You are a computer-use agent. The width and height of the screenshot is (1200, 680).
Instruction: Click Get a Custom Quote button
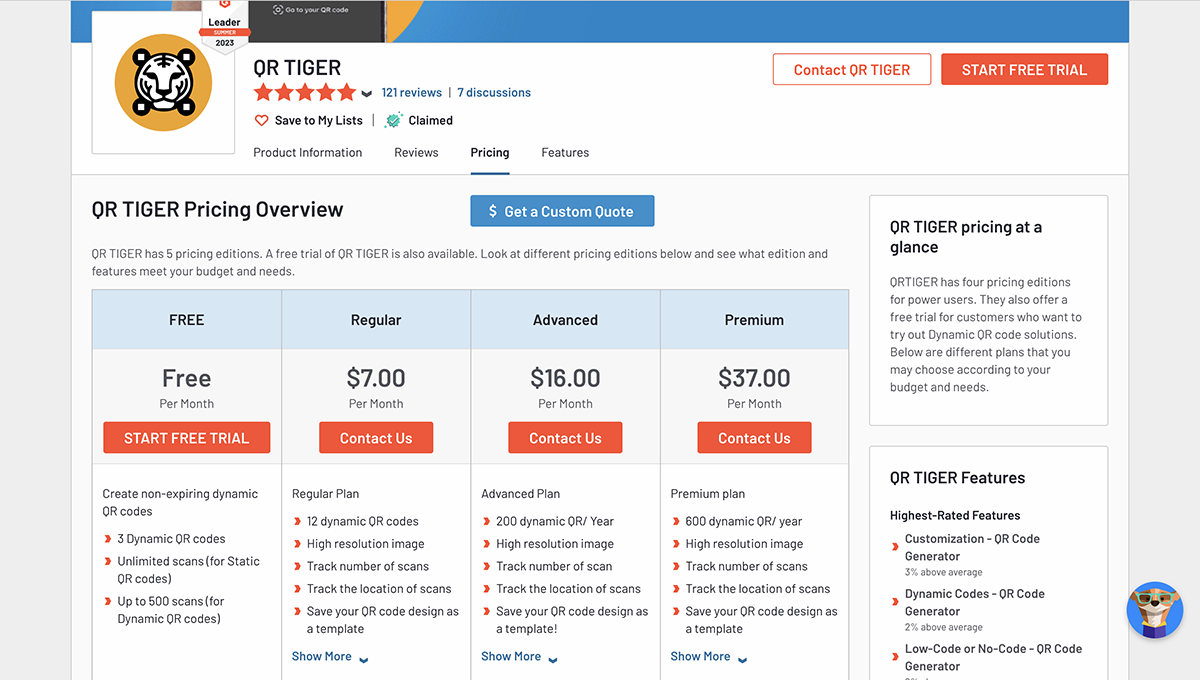(562, 211)
